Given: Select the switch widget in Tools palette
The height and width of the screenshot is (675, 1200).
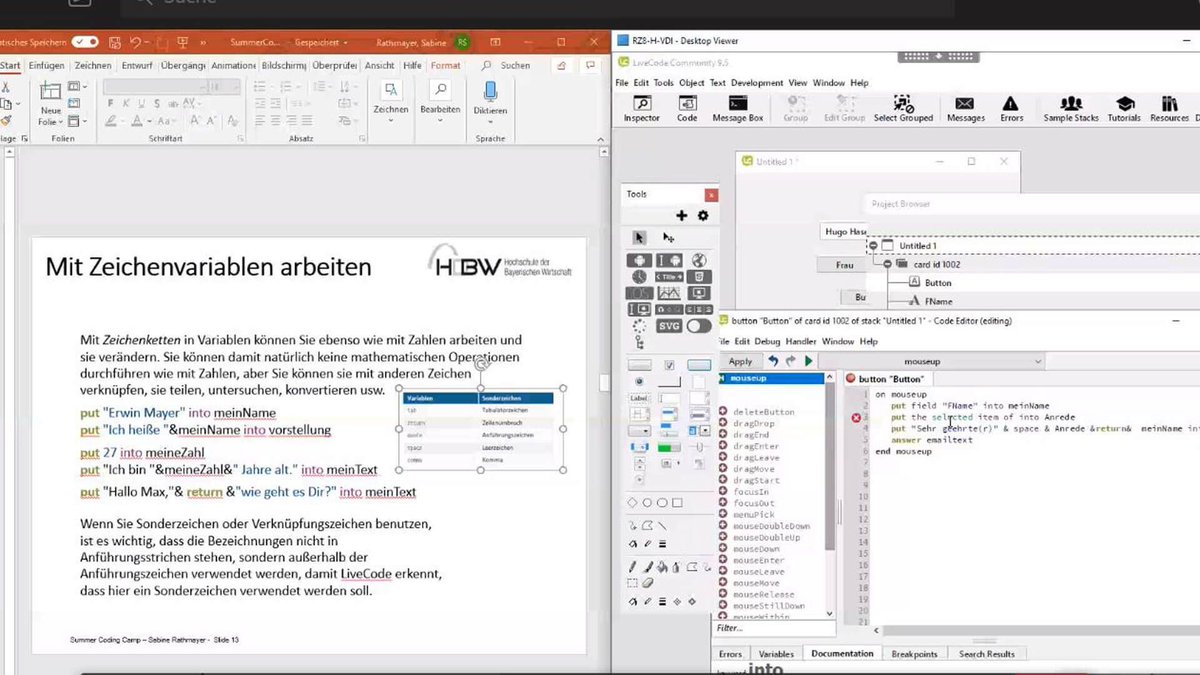Looking at the screenshot, I should 699,326.
